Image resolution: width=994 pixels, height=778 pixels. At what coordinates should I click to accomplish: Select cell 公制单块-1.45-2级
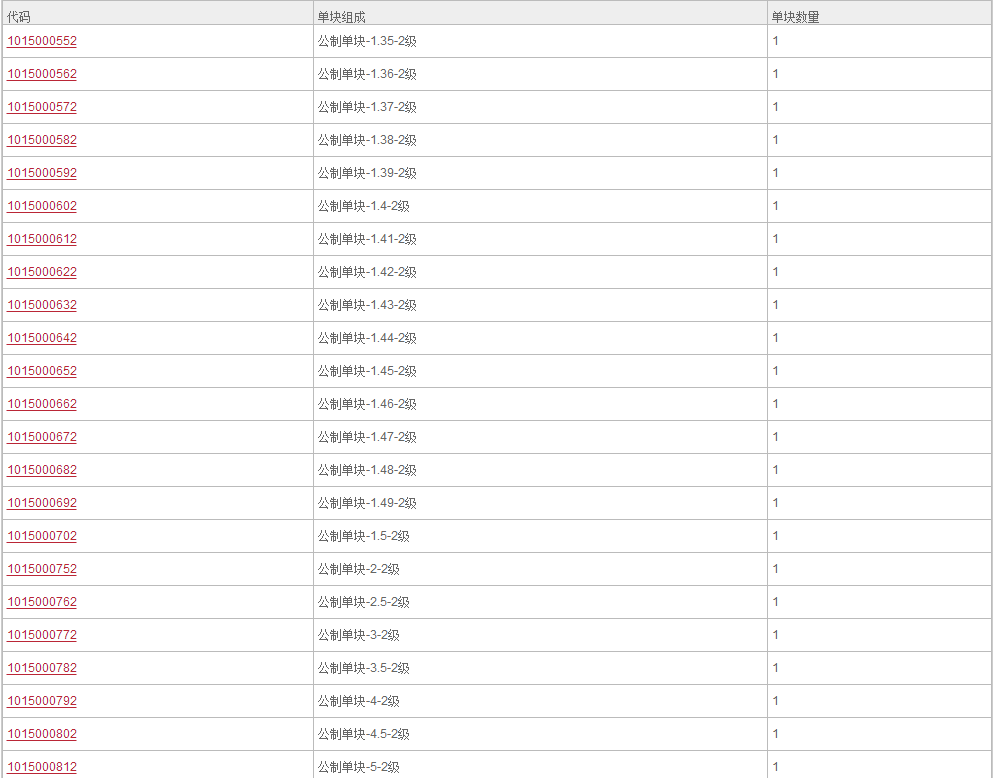click(367, 371)
